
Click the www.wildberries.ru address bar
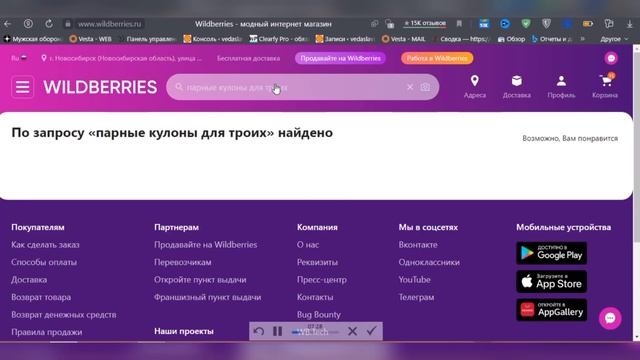[x=109, y=24]
